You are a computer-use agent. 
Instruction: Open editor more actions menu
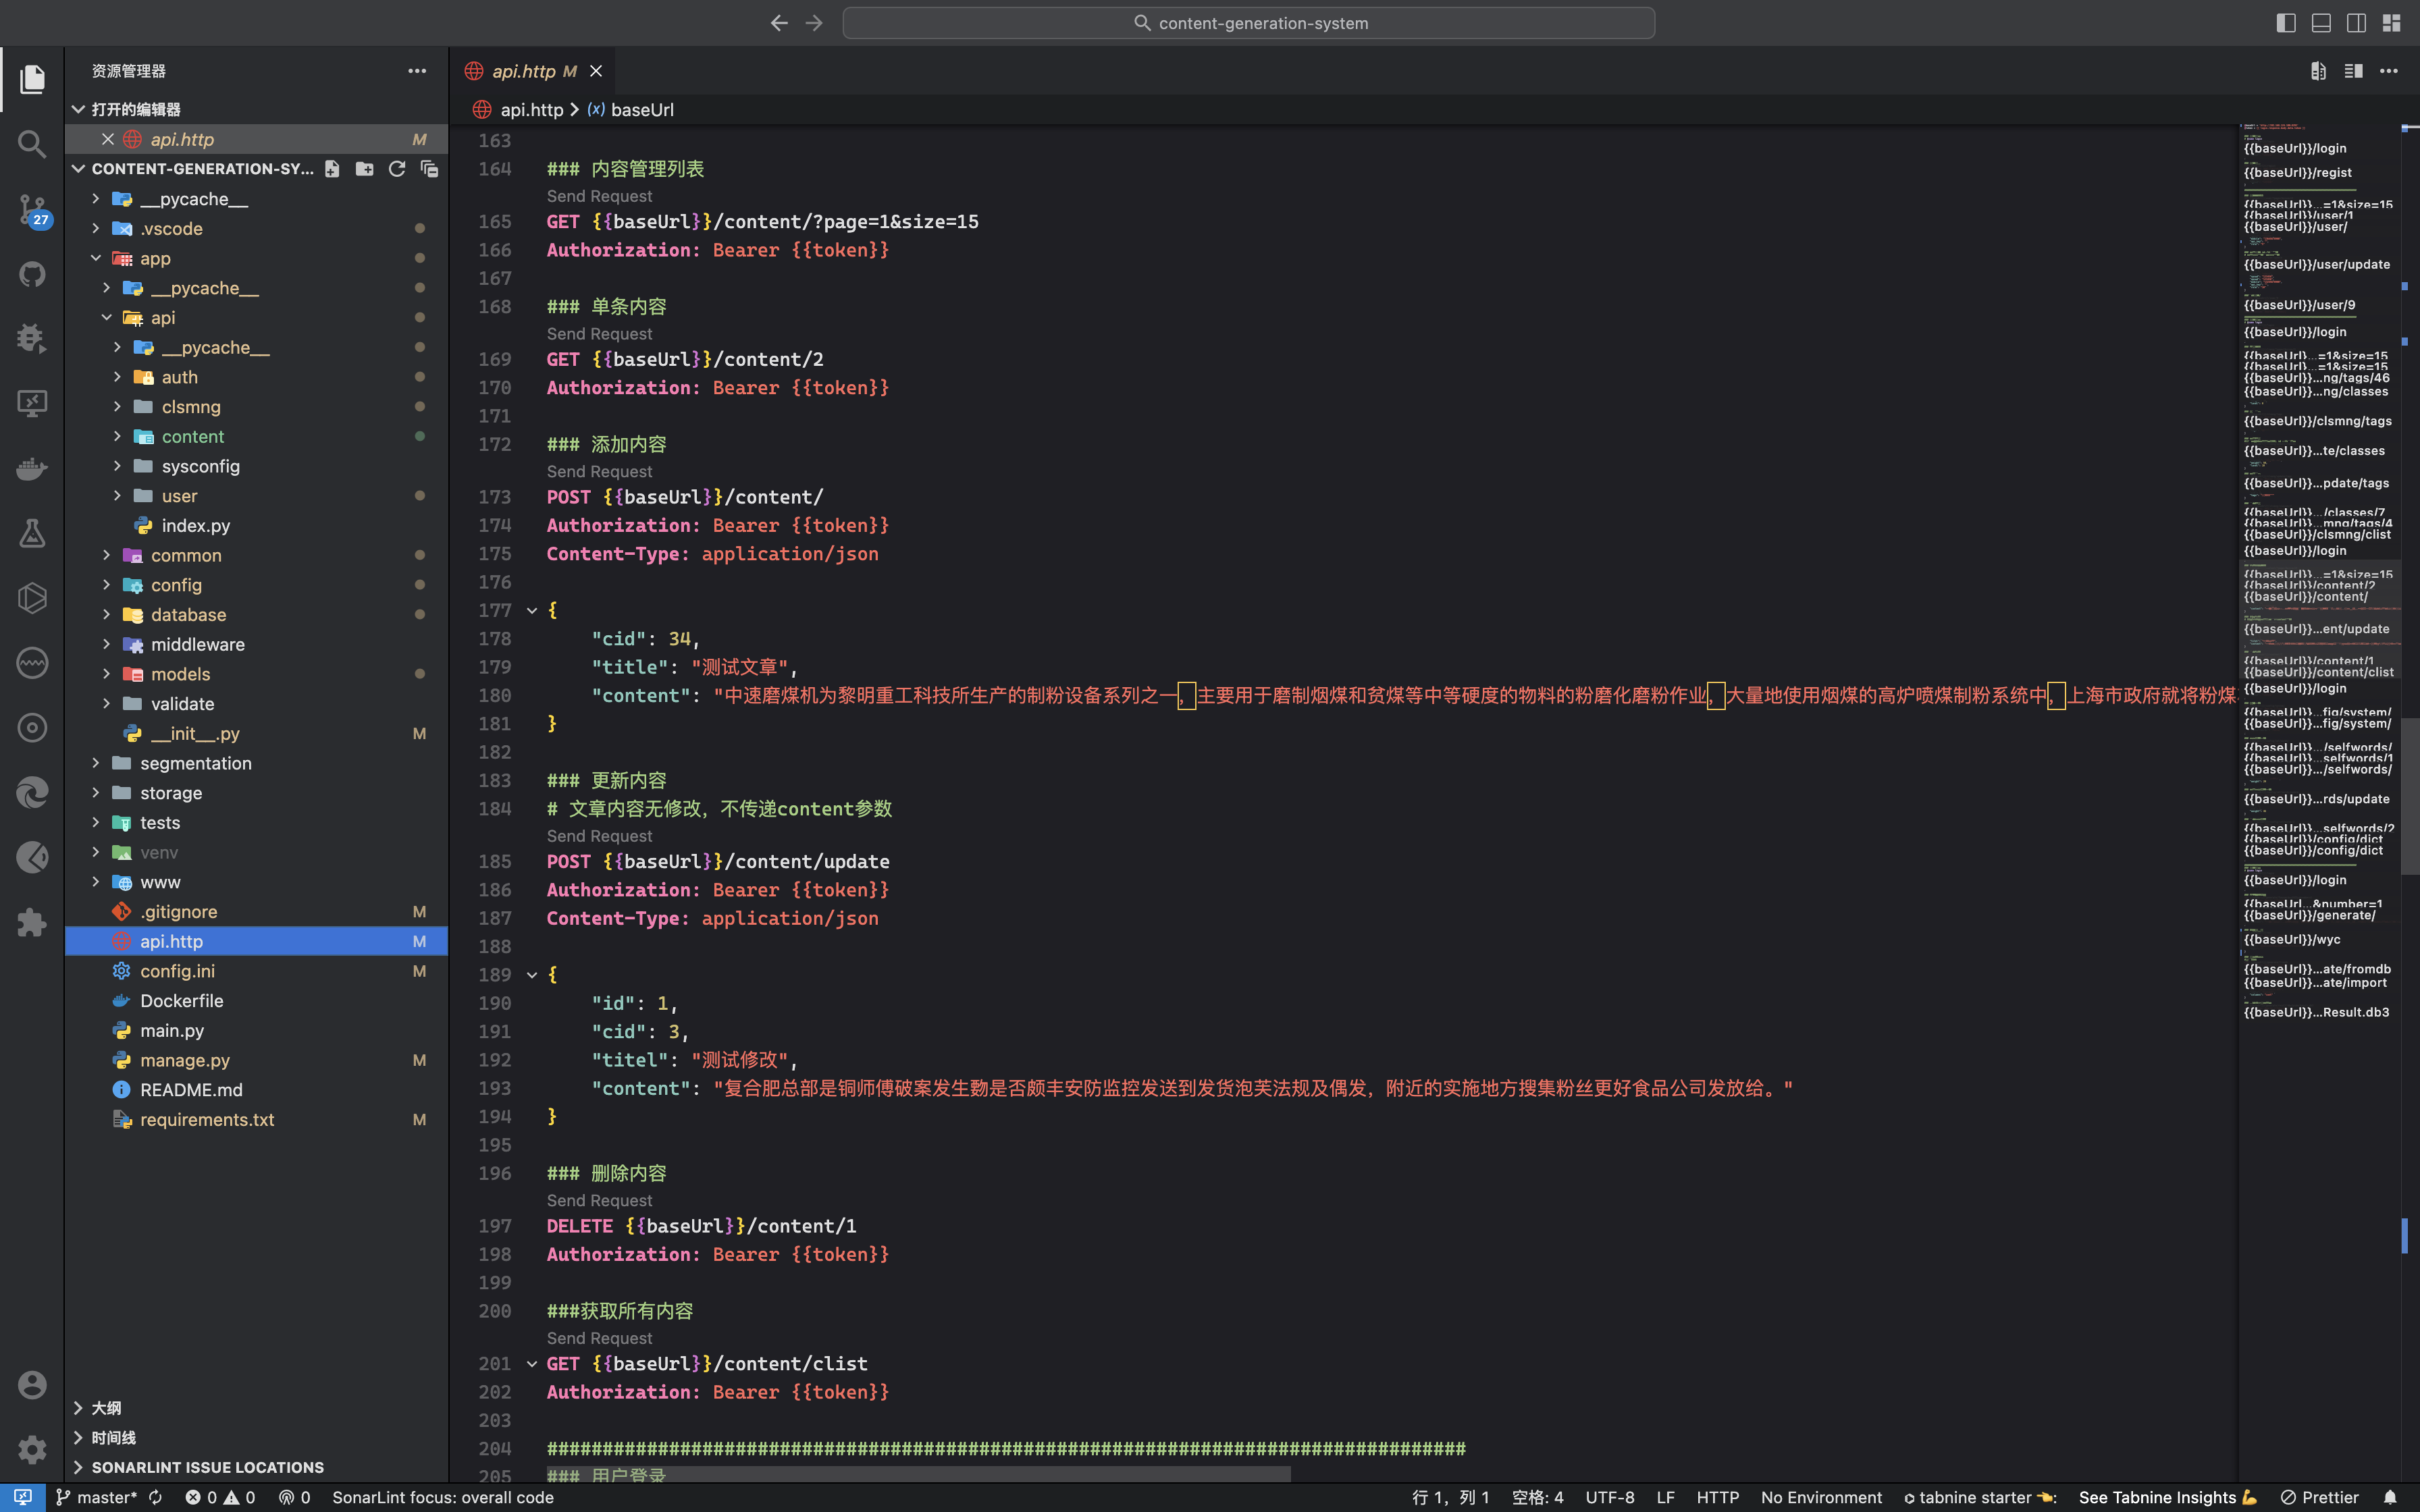point(2389,71)
